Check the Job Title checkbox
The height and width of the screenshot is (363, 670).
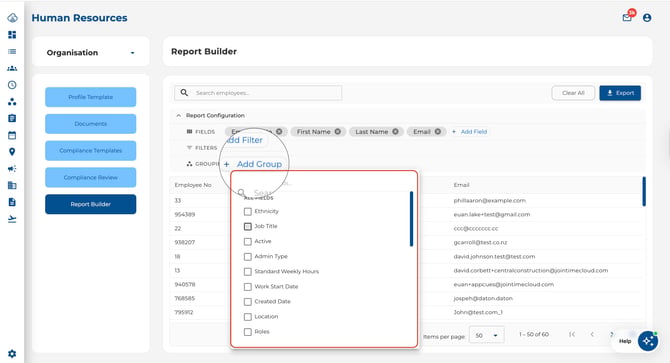(247, 226)
